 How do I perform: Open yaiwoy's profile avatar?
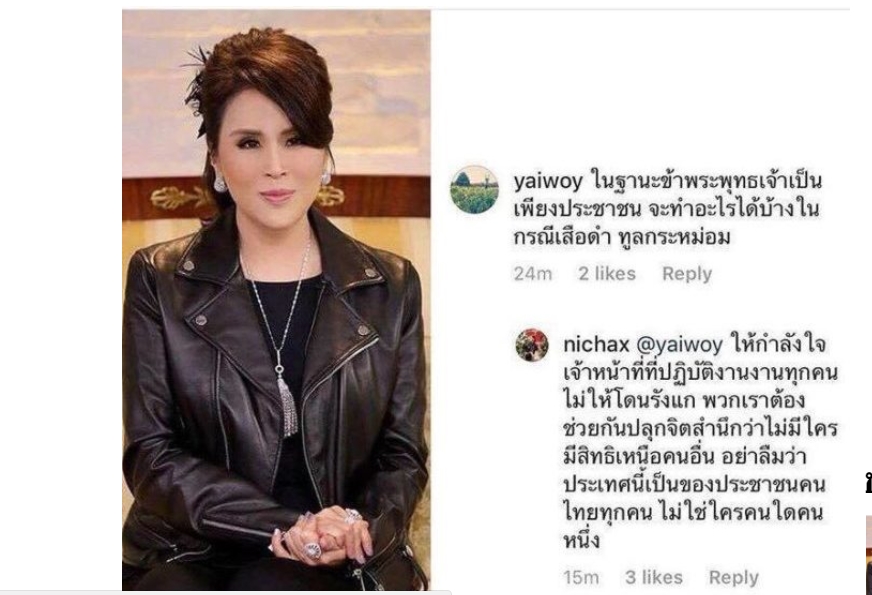(x=474, y=190)
